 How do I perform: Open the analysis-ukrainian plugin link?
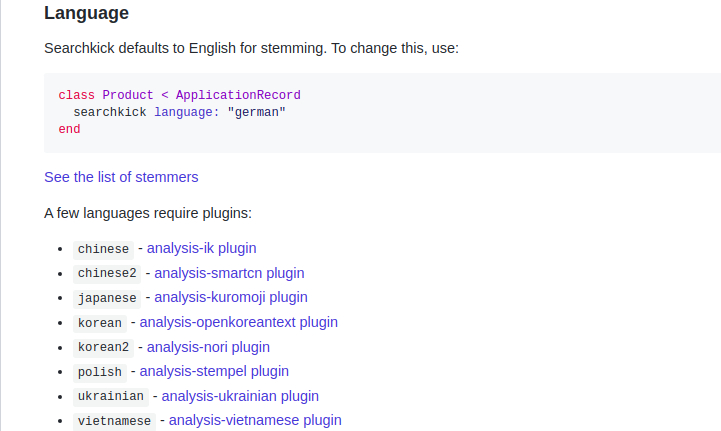coord(240,396)
